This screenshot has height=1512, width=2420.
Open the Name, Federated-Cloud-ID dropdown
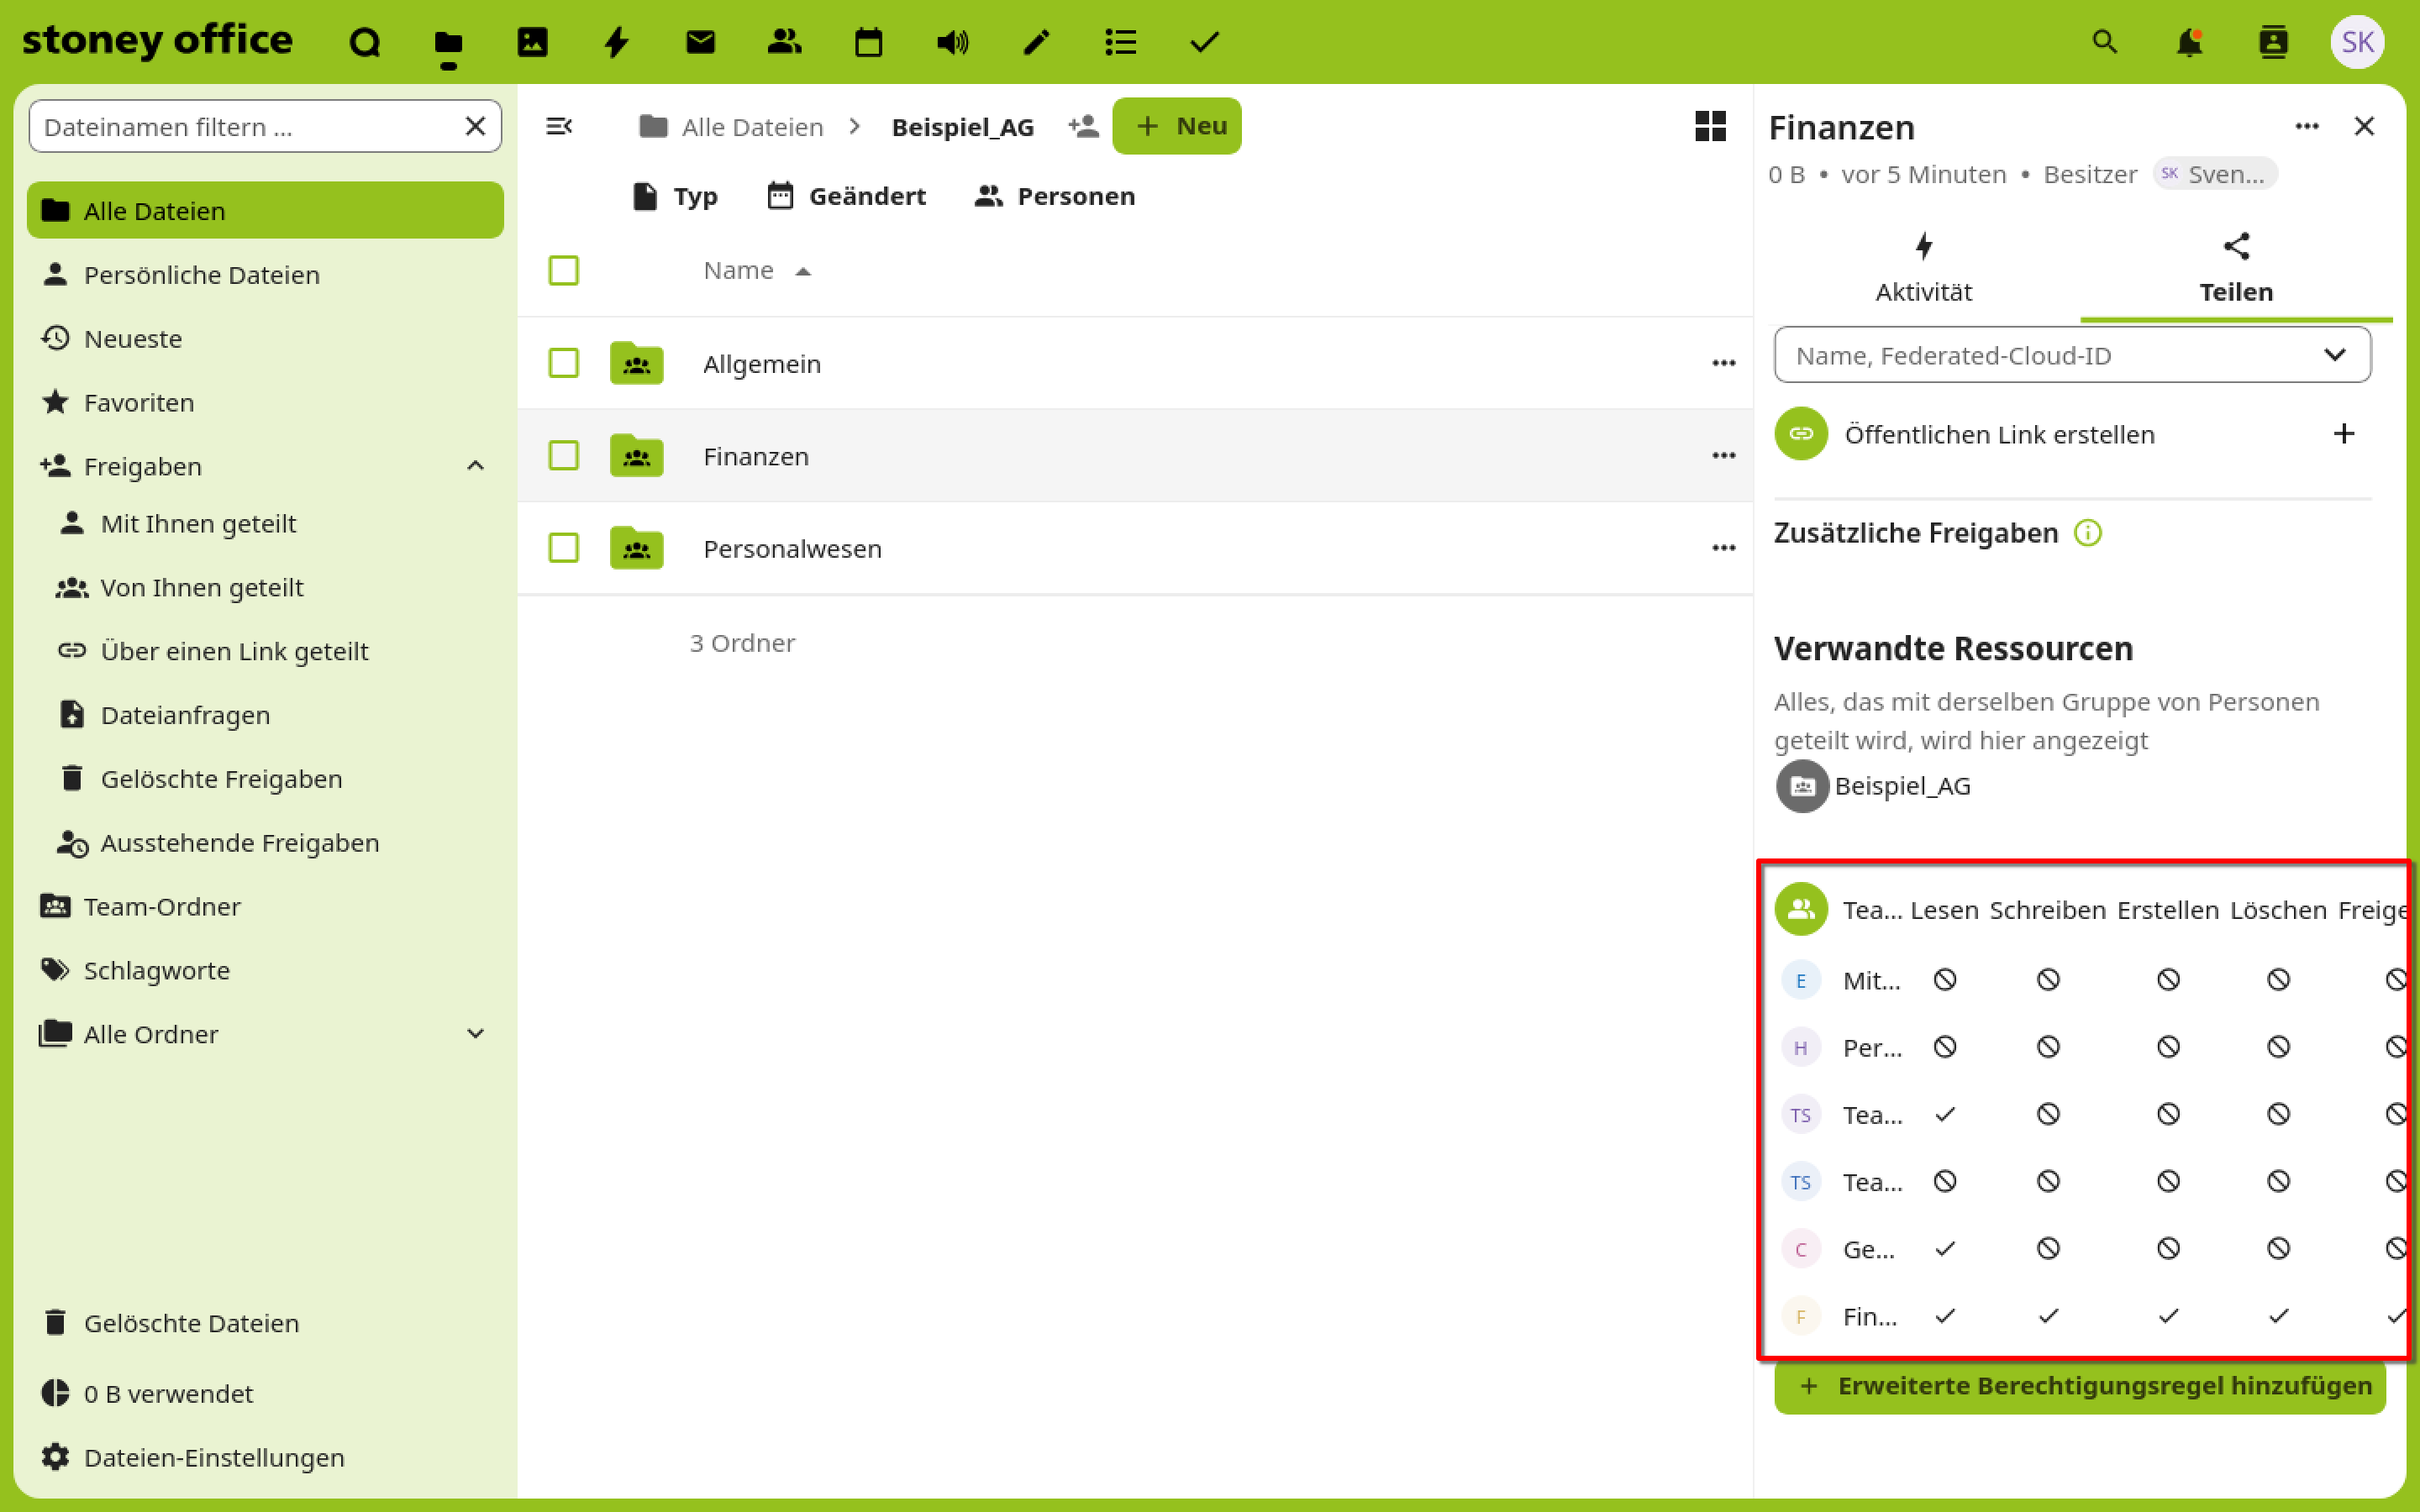tap(2071, 355)
